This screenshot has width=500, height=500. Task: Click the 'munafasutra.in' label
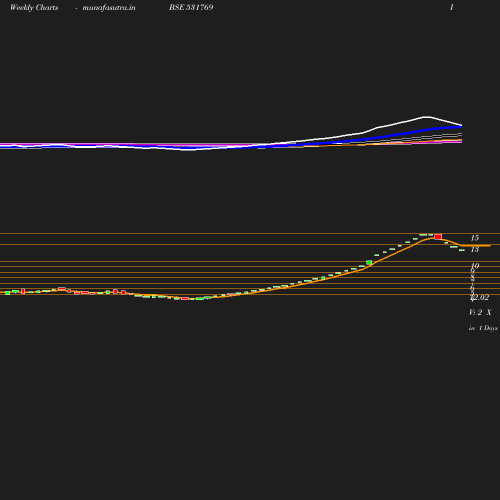click(109, 7)
